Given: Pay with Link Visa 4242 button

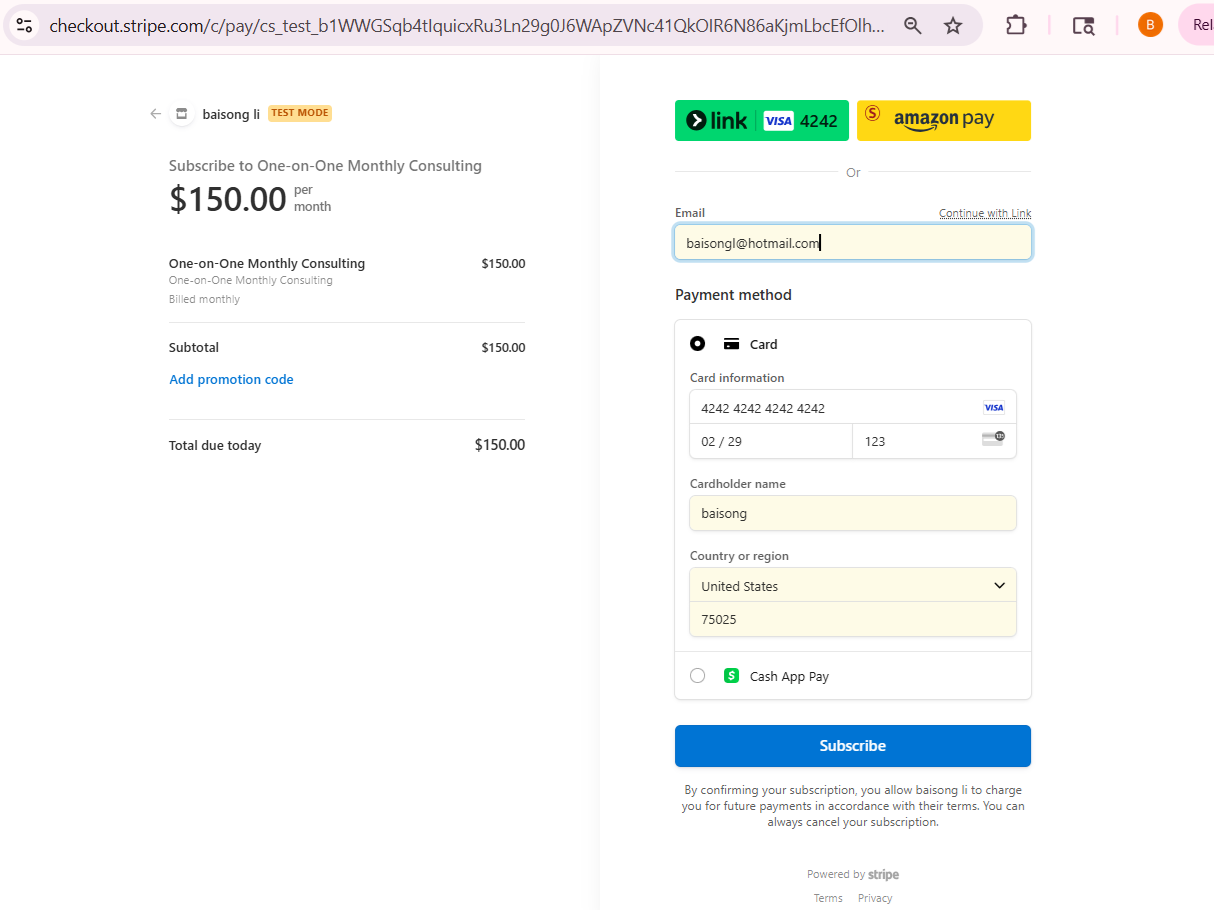Looking at the screenshot, I should coord(762,121).
